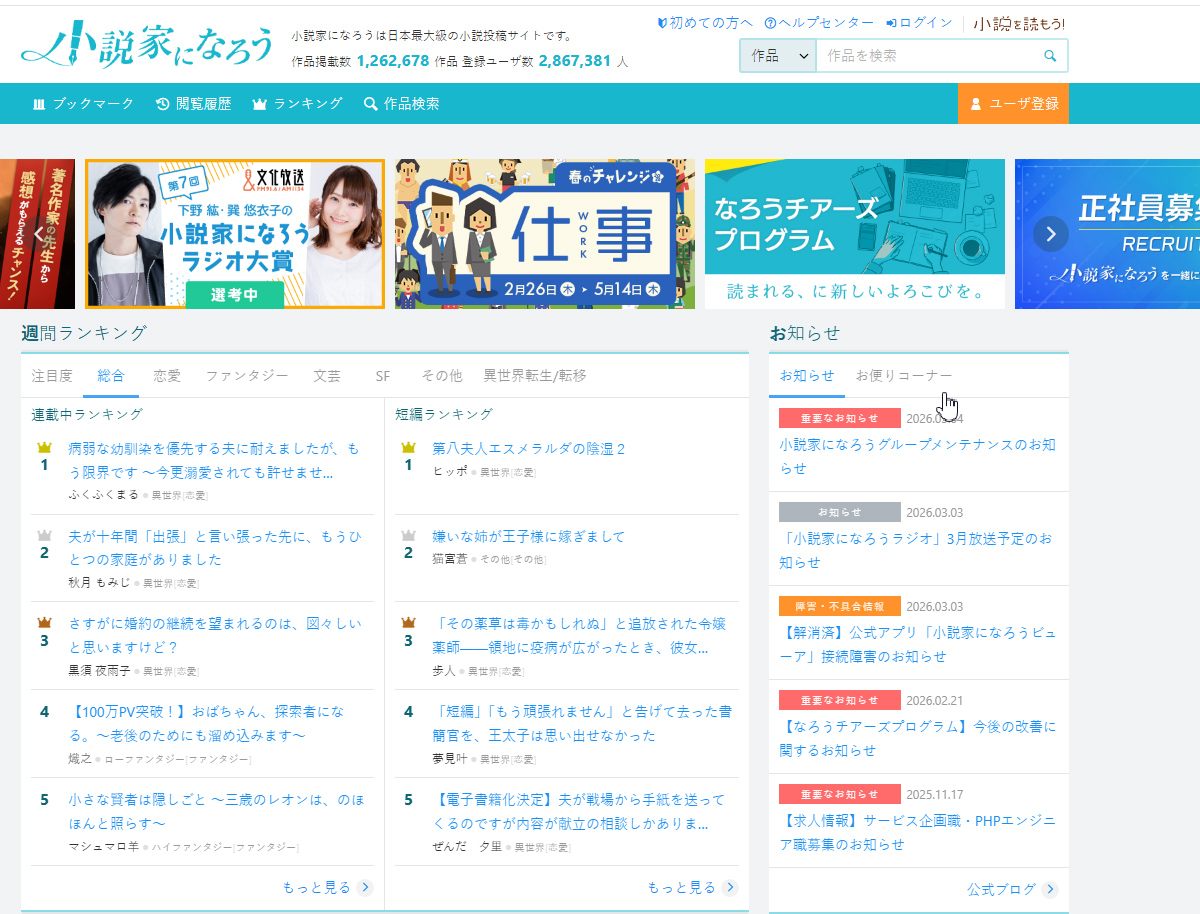
Task: Click the magnifier icon beside 作品検索
Action: tap(371, 103)
